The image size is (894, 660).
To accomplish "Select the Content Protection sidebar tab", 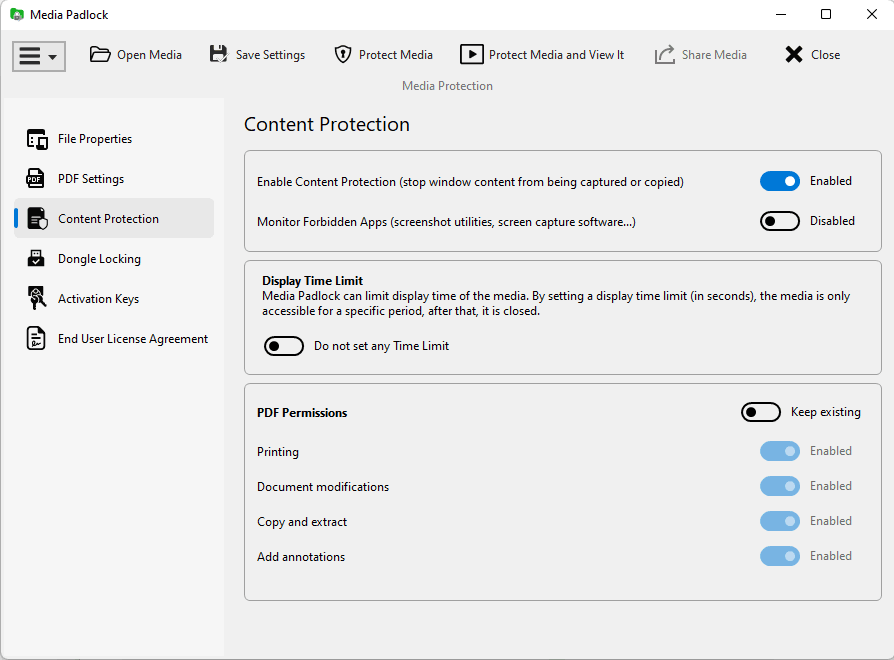I will pos(108,219).
